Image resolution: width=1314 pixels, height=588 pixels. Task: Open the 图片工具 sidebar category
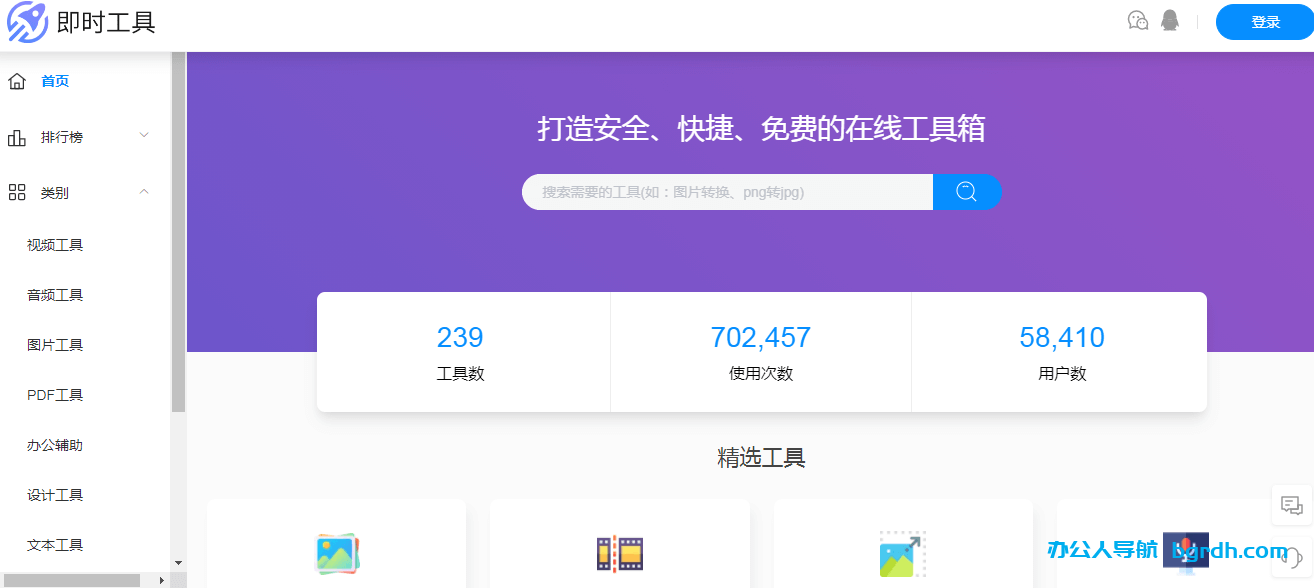pos(54,344)
